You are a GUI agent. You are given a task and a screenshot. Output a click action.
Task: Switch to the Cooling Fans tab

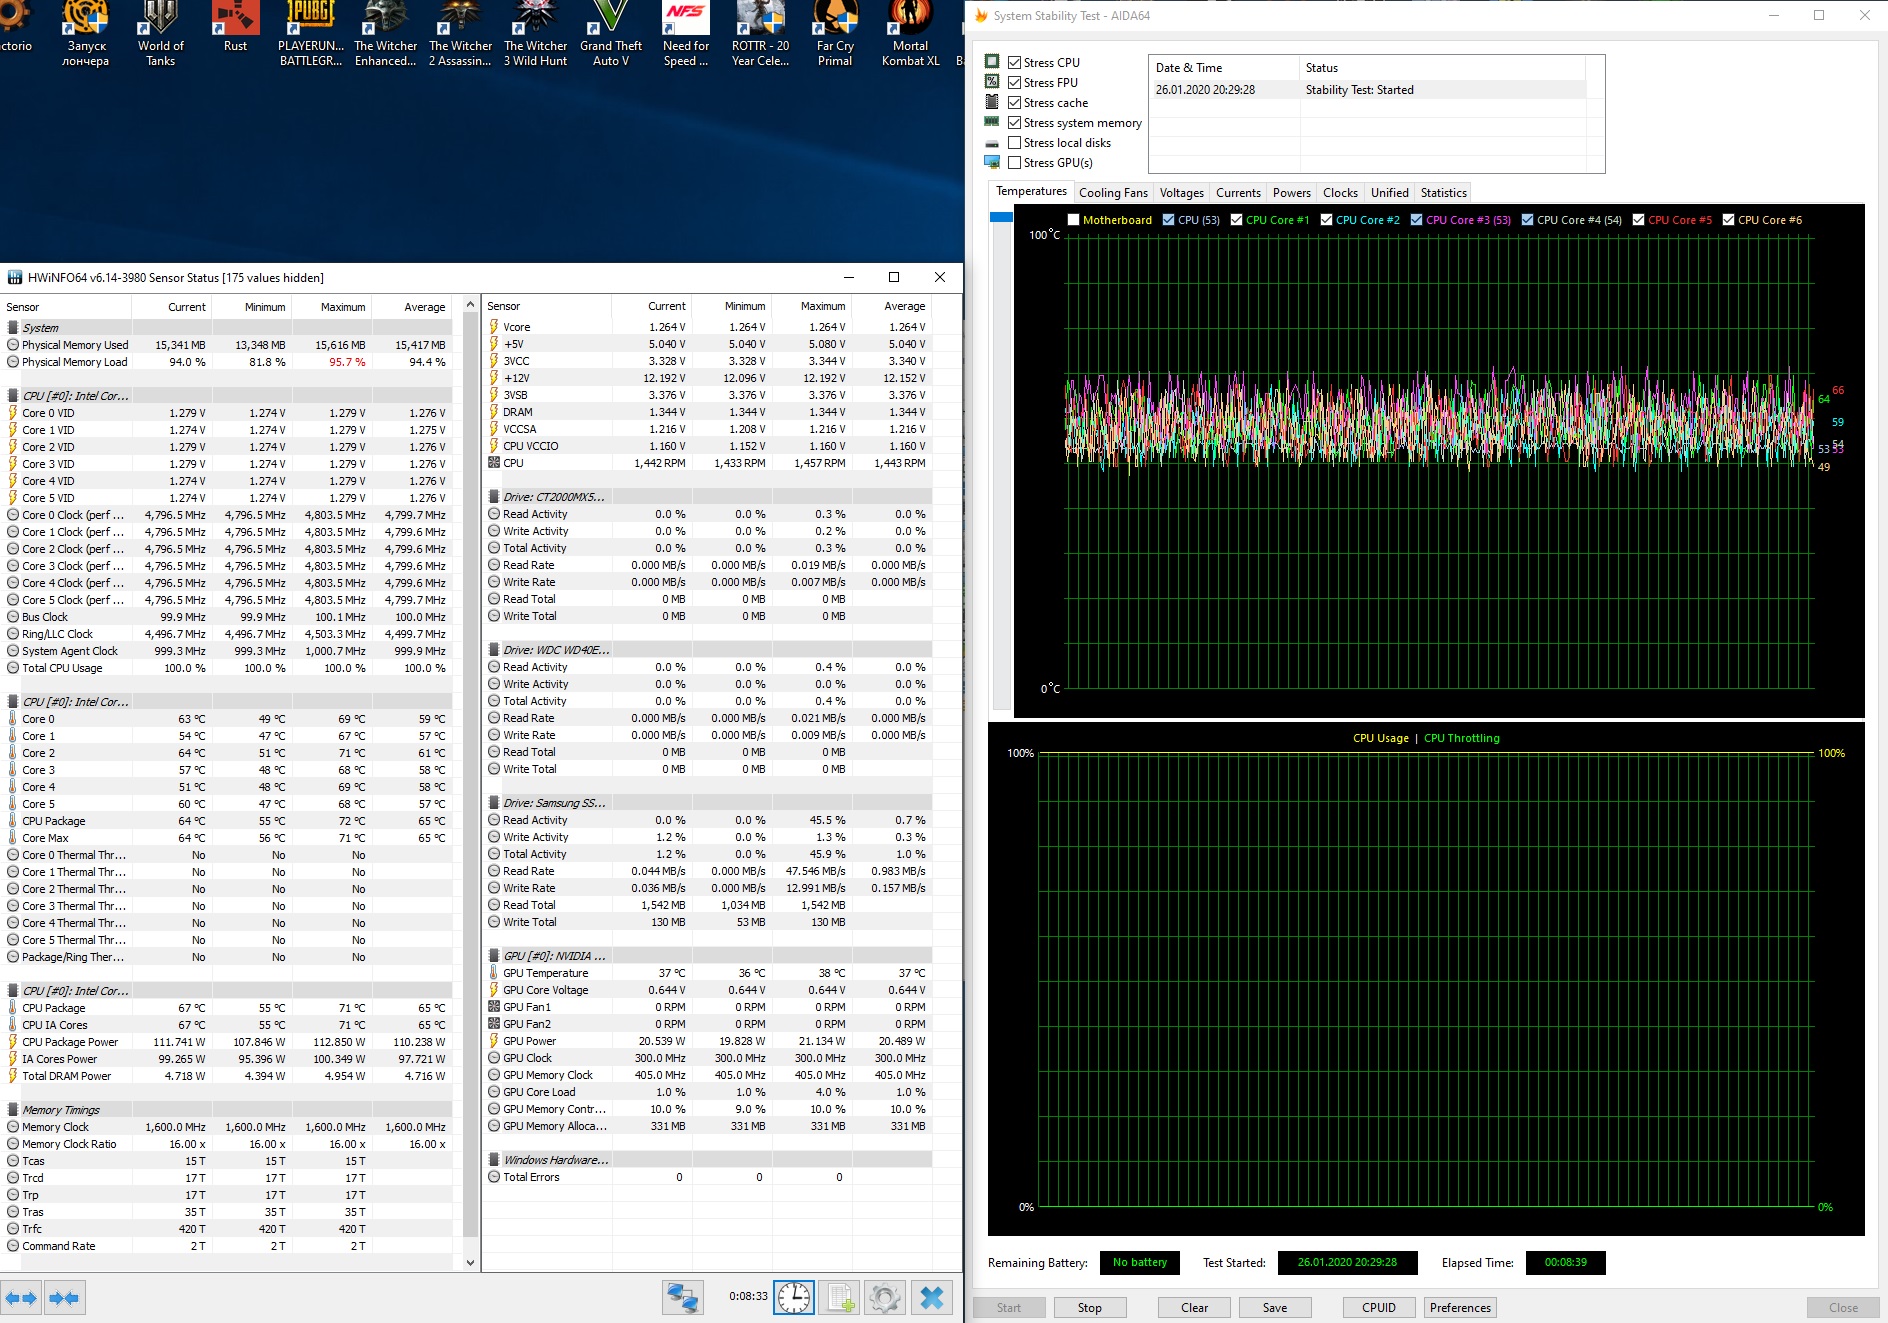[x=1112, y=193]
